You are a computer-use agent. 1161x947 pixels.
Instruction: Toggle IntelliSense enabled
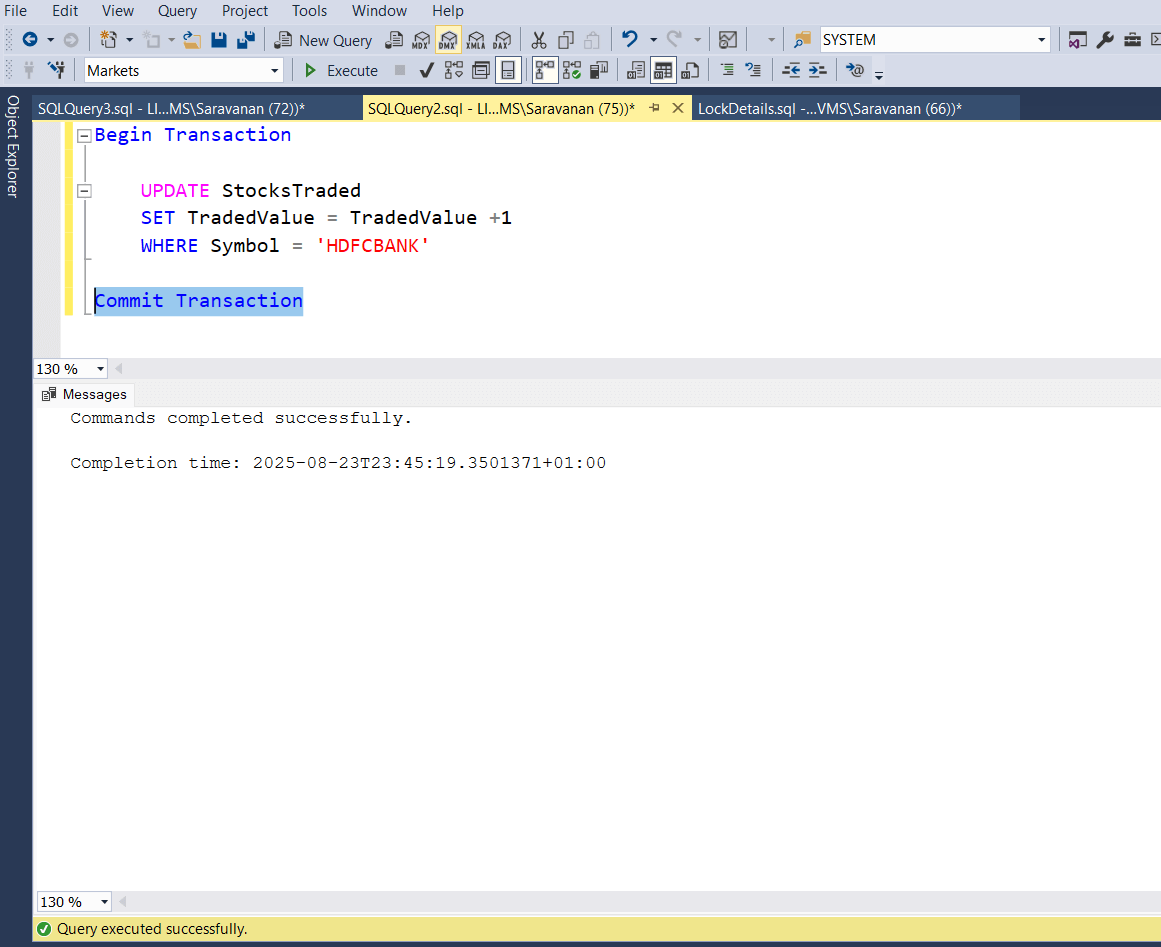pos(508,70)
